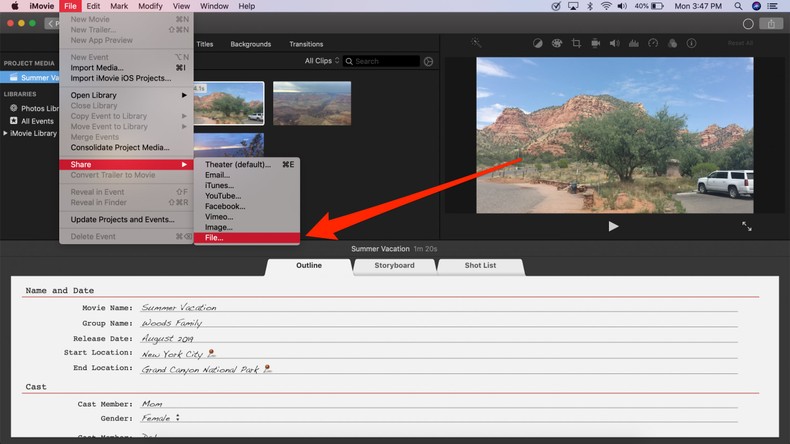
Task: Open the All Clips filter dropdown
Action: [x=320, y=61]
